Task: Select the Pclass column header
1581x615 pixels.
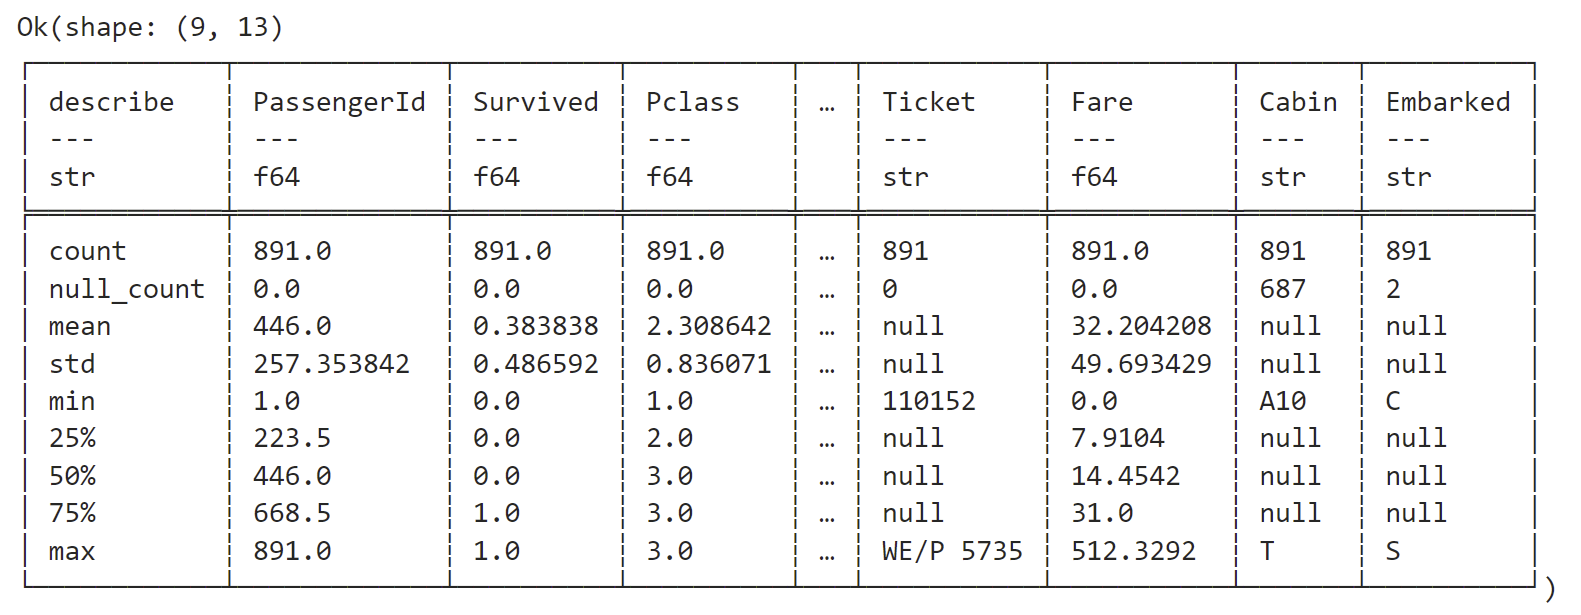Action: (692, 102)
